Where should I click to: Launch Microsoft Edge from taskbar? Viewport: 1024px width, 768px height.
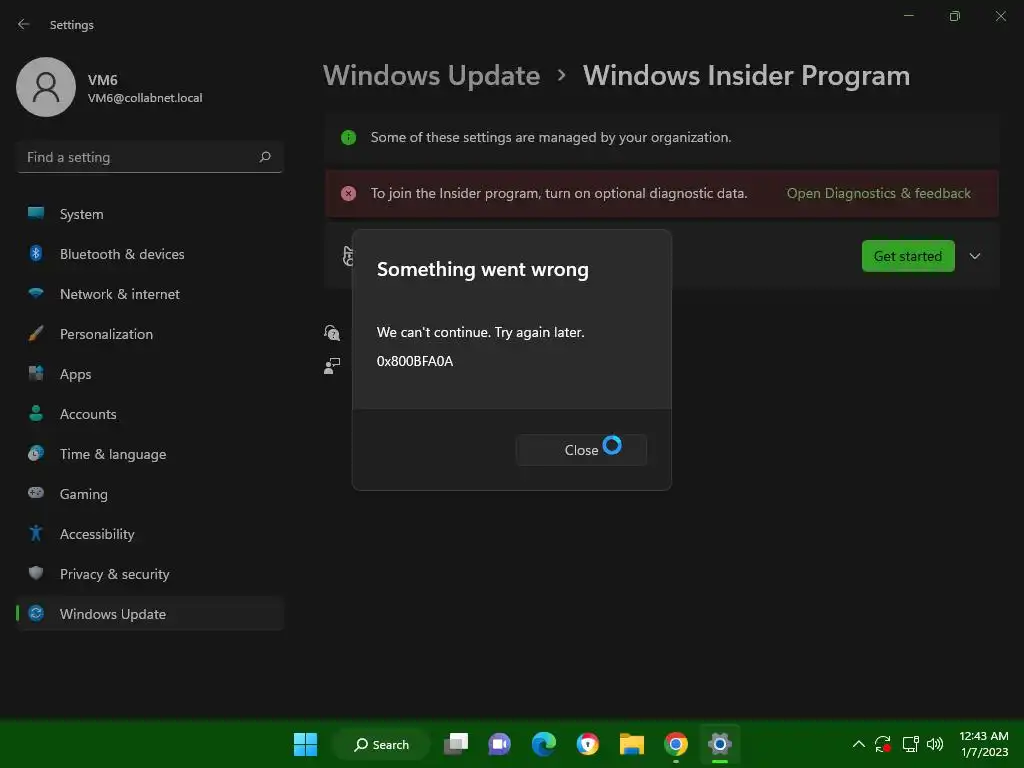[x=543, y=744]
